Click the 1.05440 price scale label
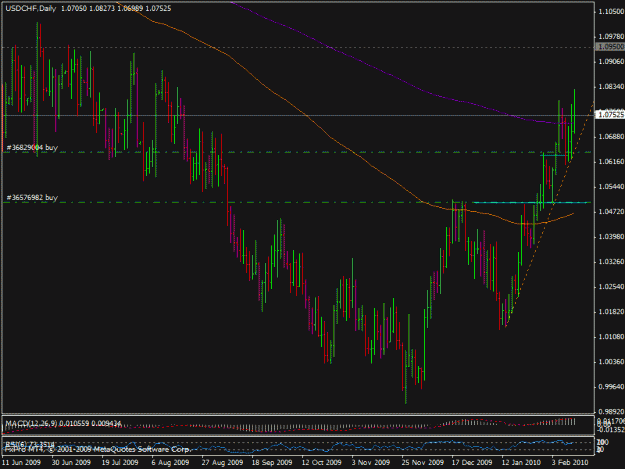Image resolution: width=625 pixels, height=469 pixels. tap(611, 187)
